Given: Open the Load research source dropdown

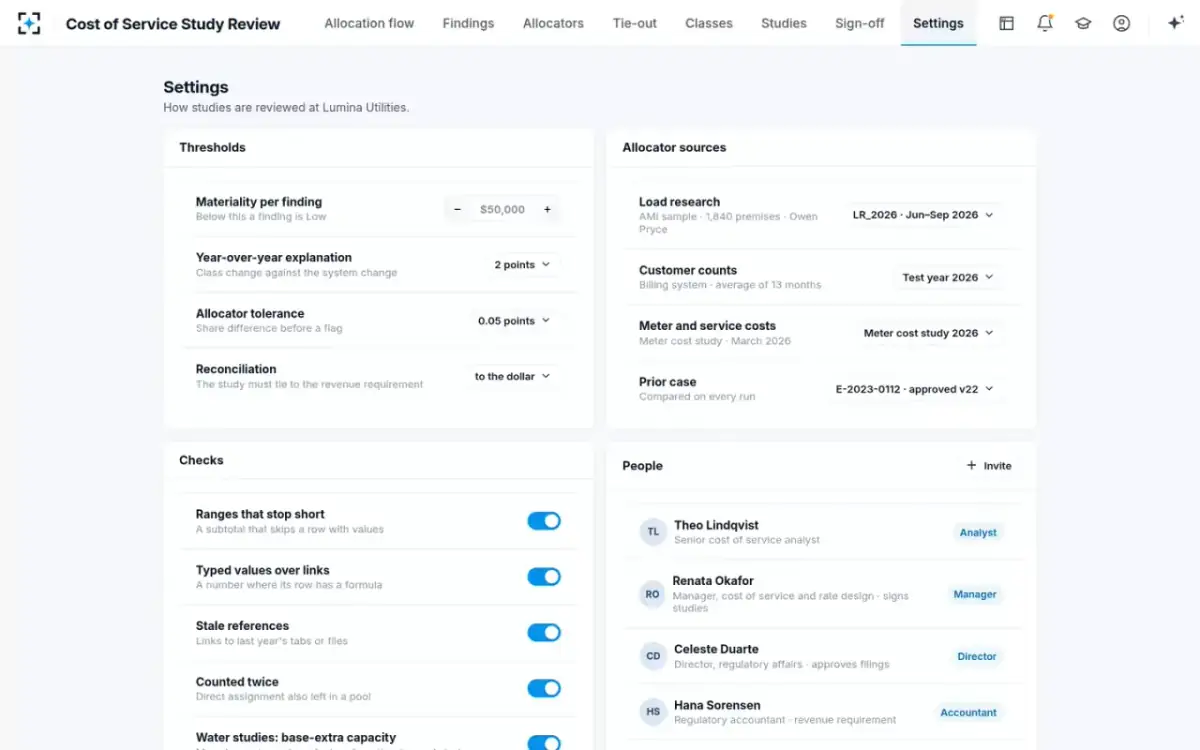Looking at the screenshot, I should pos(923,215).
